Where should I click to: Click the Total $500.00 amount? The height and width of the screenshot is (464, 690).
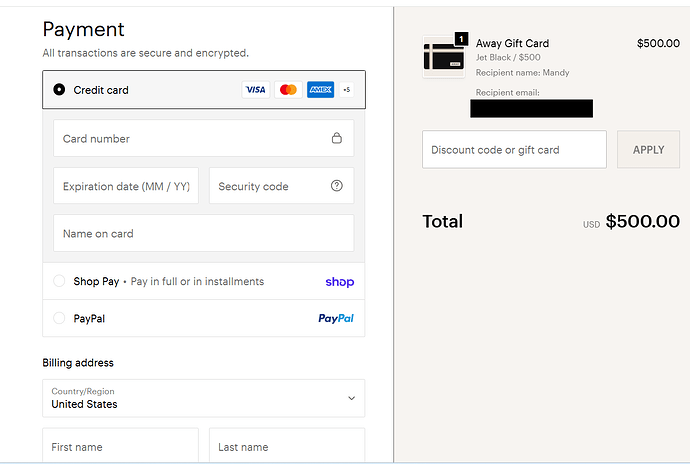click(642, 221)
